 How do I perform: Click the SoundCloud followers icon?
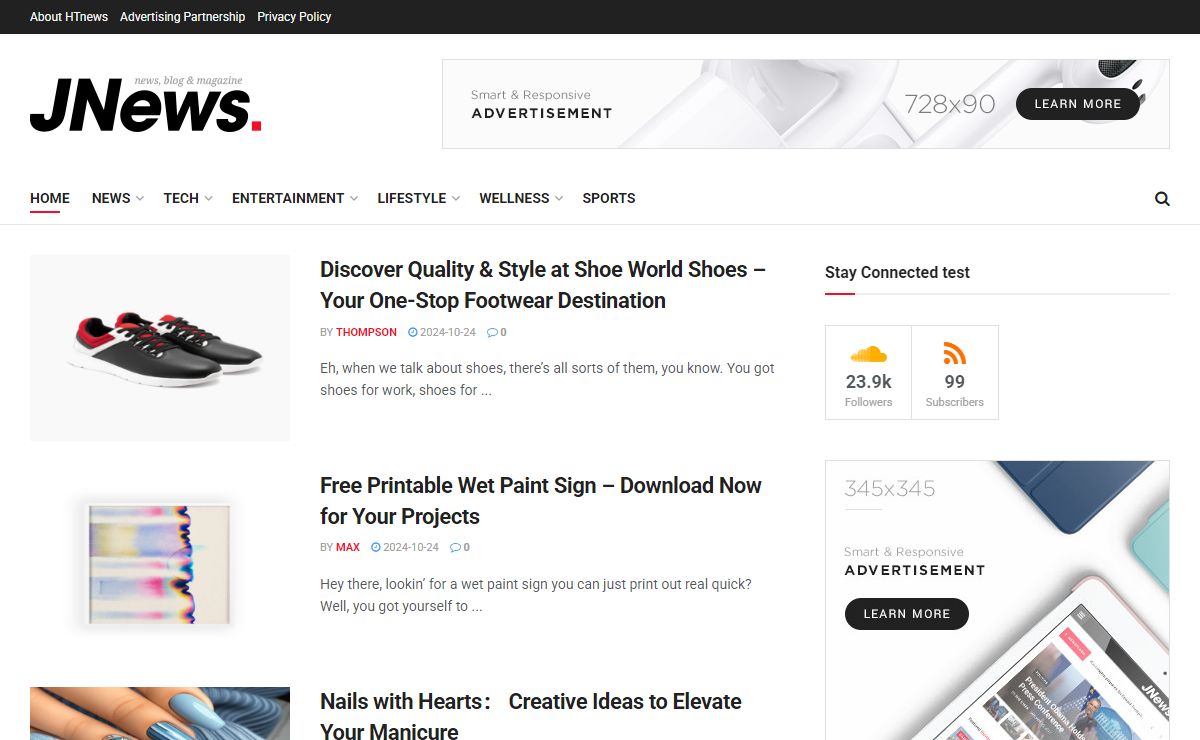point(868,354)
